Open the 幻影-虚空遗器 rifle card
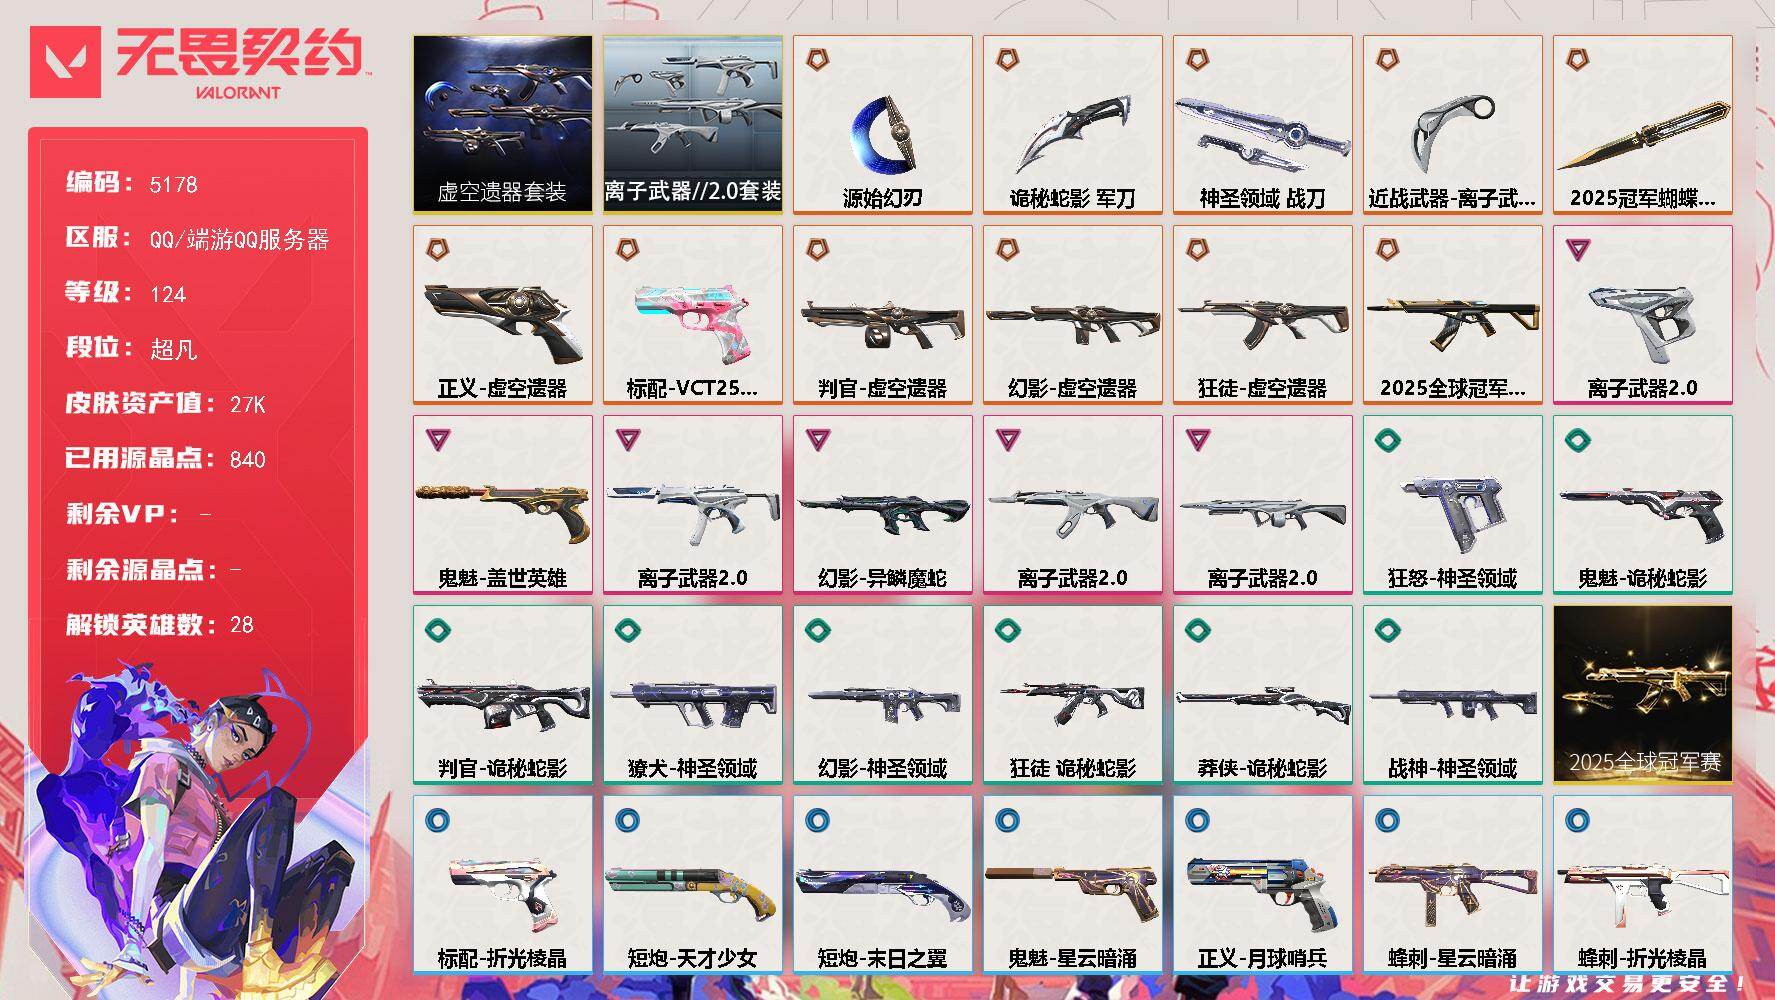1775x1000 pixels. [1072, 315]
